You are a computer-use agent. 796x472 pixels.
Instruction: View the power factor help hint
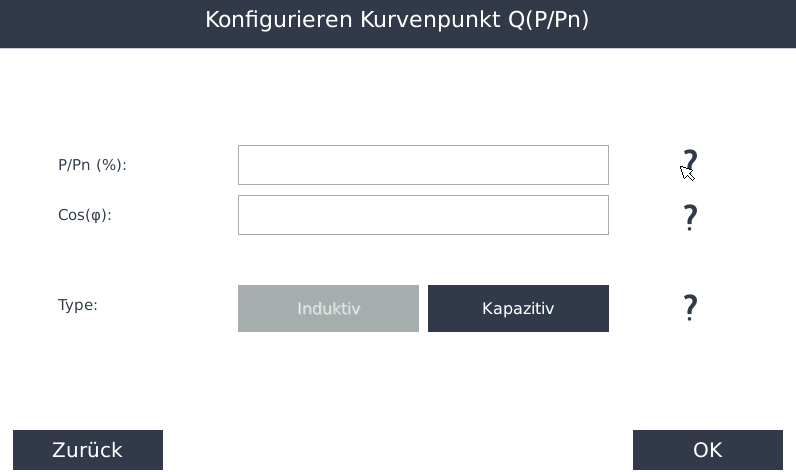[x=689, y=217]
